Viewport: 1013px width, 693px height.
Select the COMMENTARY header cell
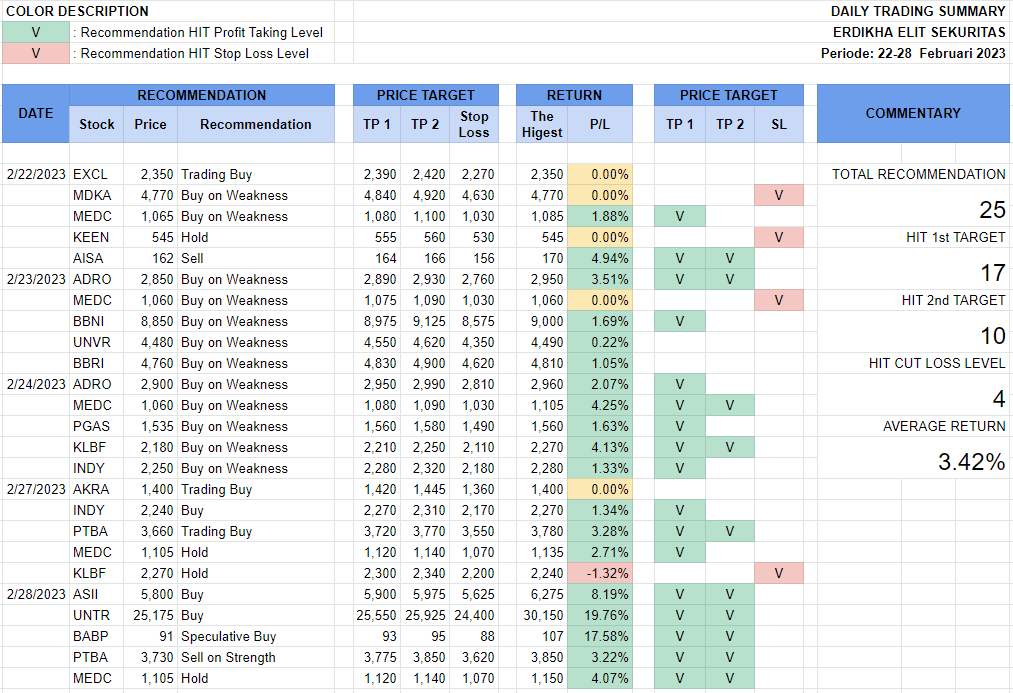[x=913, y=113]
